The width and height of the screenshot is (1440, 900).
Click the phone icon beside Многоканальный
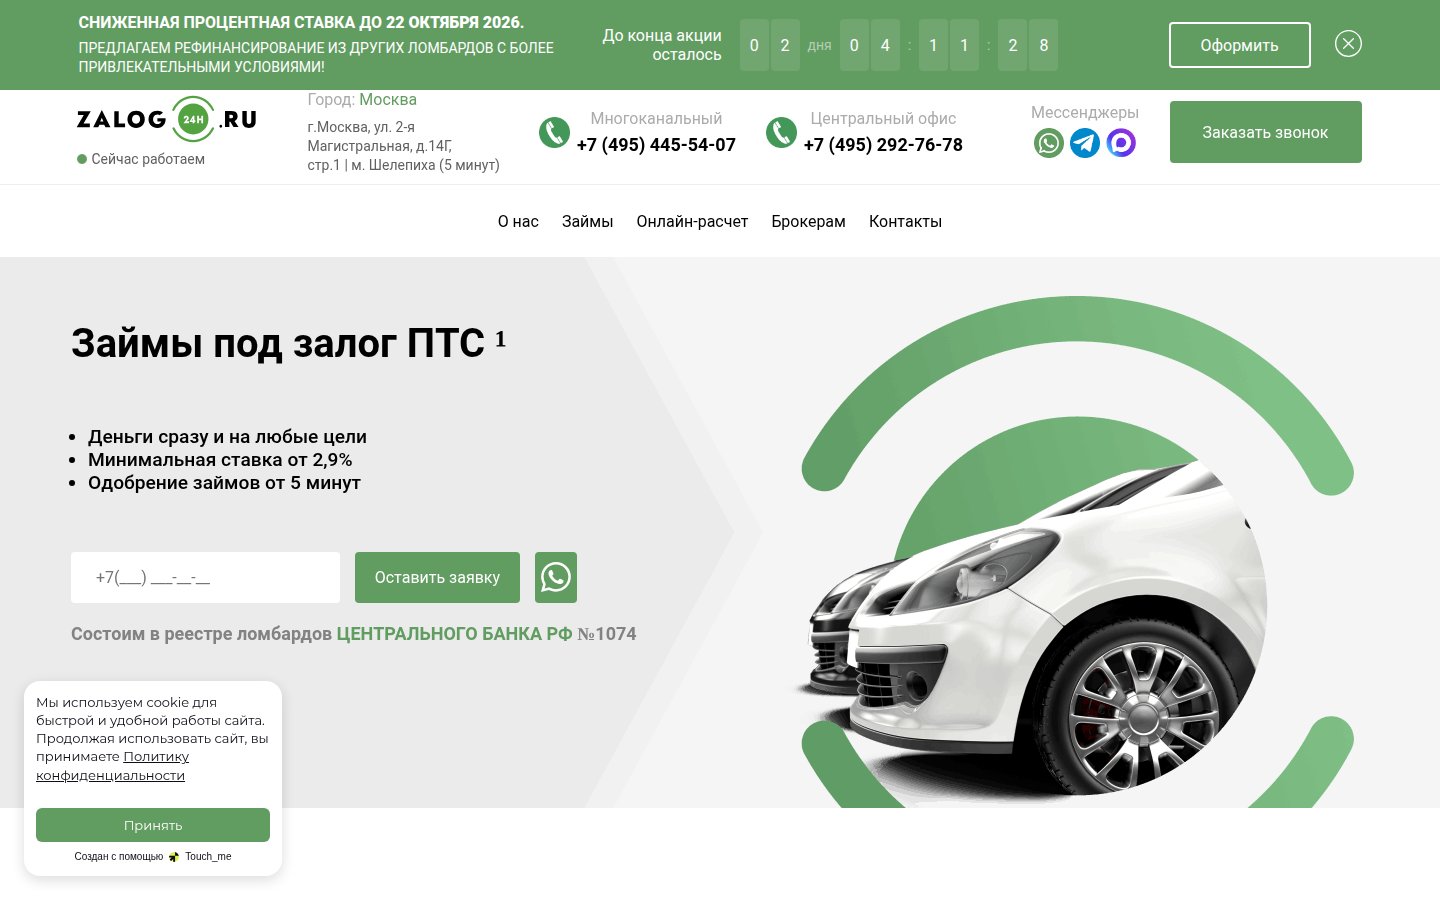pos(554,132)
